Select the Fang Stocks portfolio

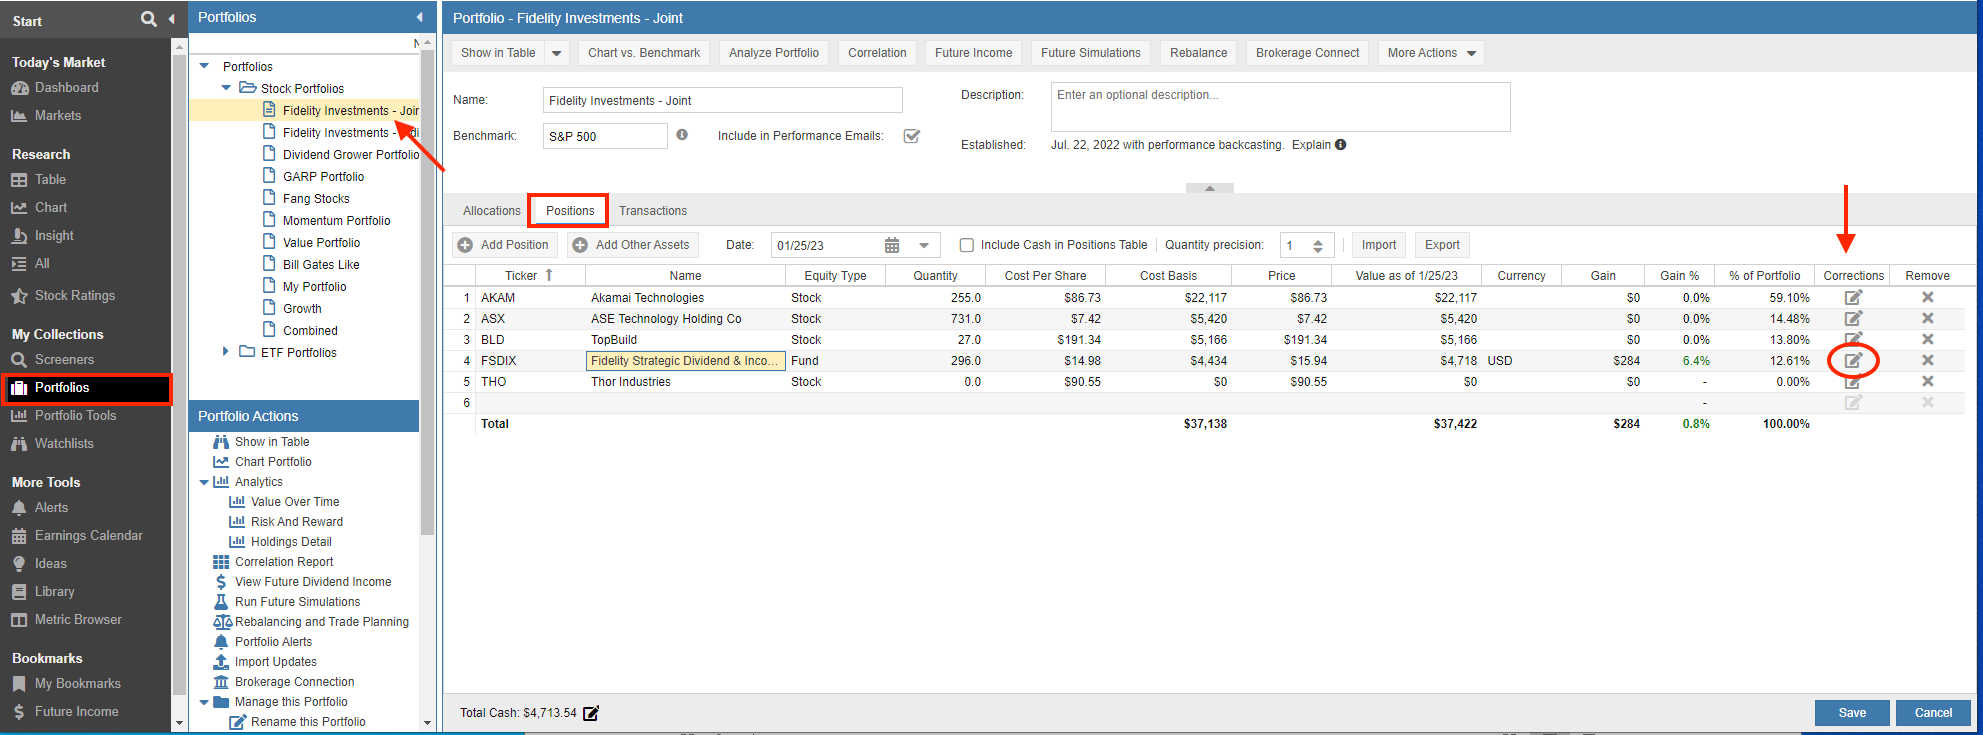coord(316,199)
